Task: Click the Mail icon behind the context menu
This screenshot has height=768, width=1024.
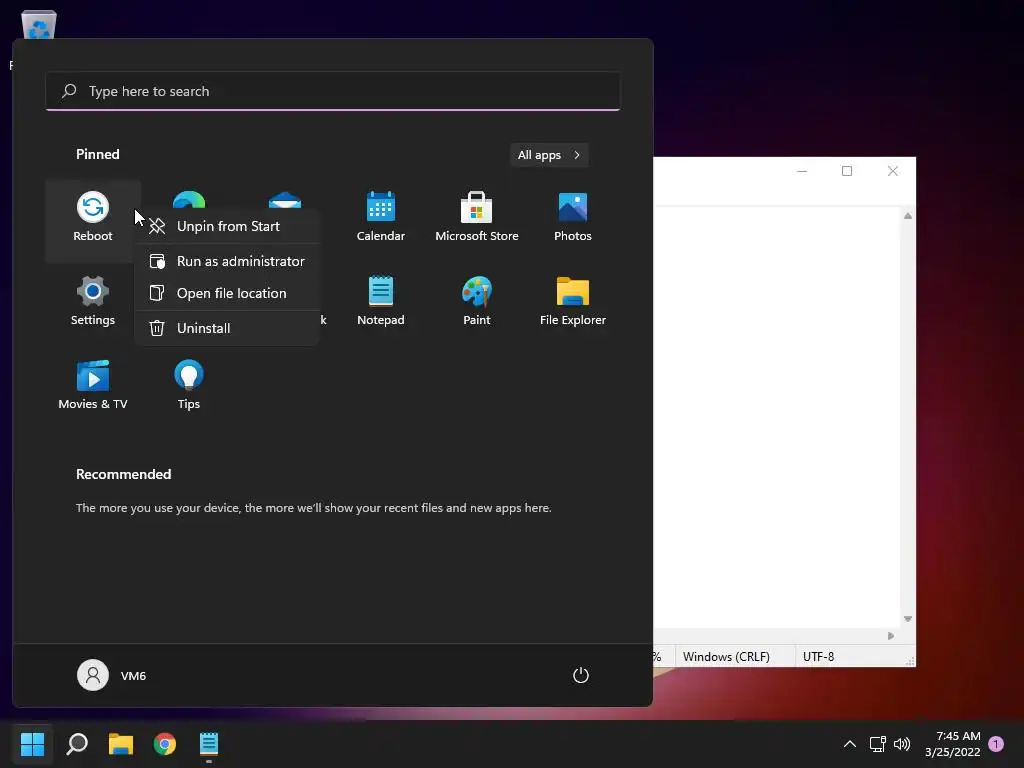Action: [285, 199]
